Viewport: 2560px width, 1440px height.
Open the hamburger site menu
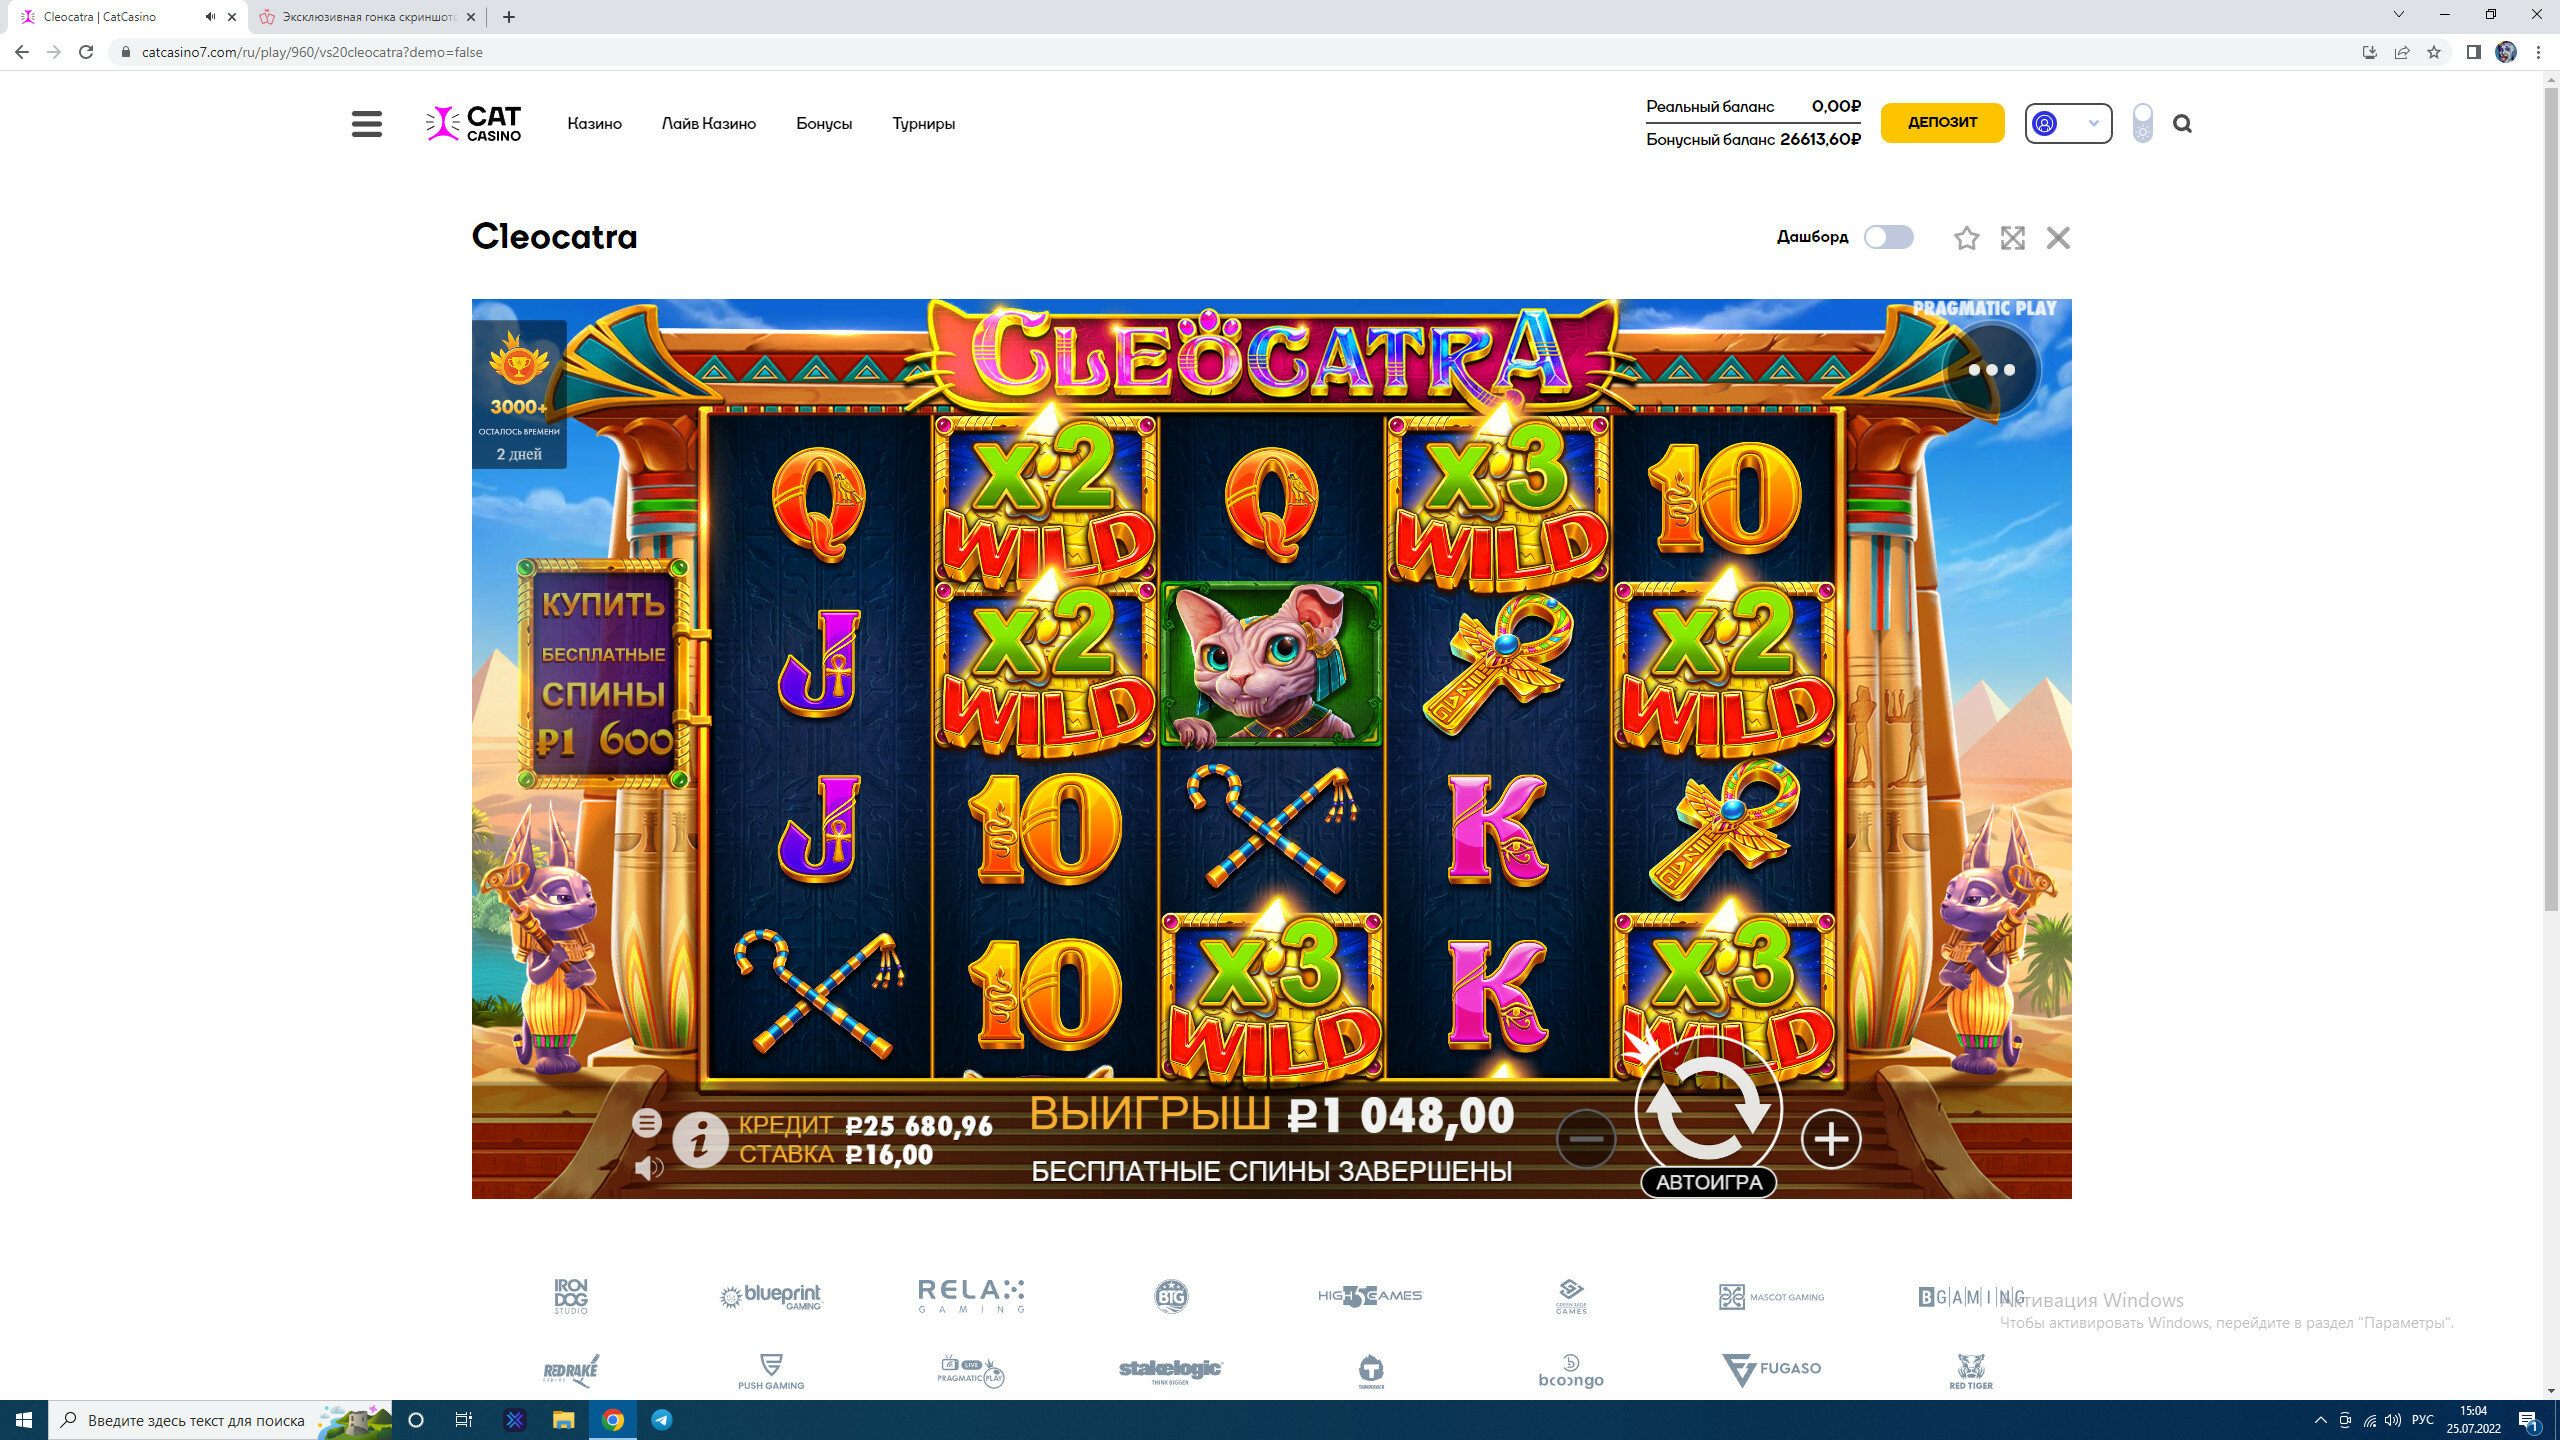pyautogui.click(x=367, y=124)
